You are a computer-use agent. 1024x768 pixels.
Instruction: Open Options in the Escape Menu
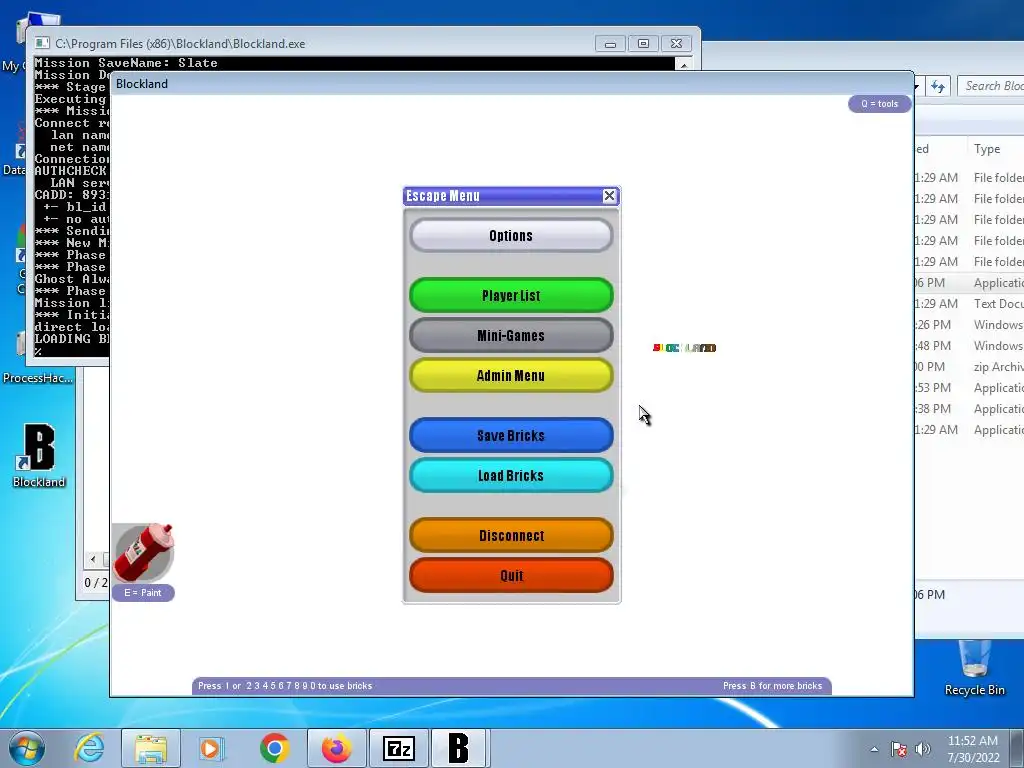[x=511, y=236]
